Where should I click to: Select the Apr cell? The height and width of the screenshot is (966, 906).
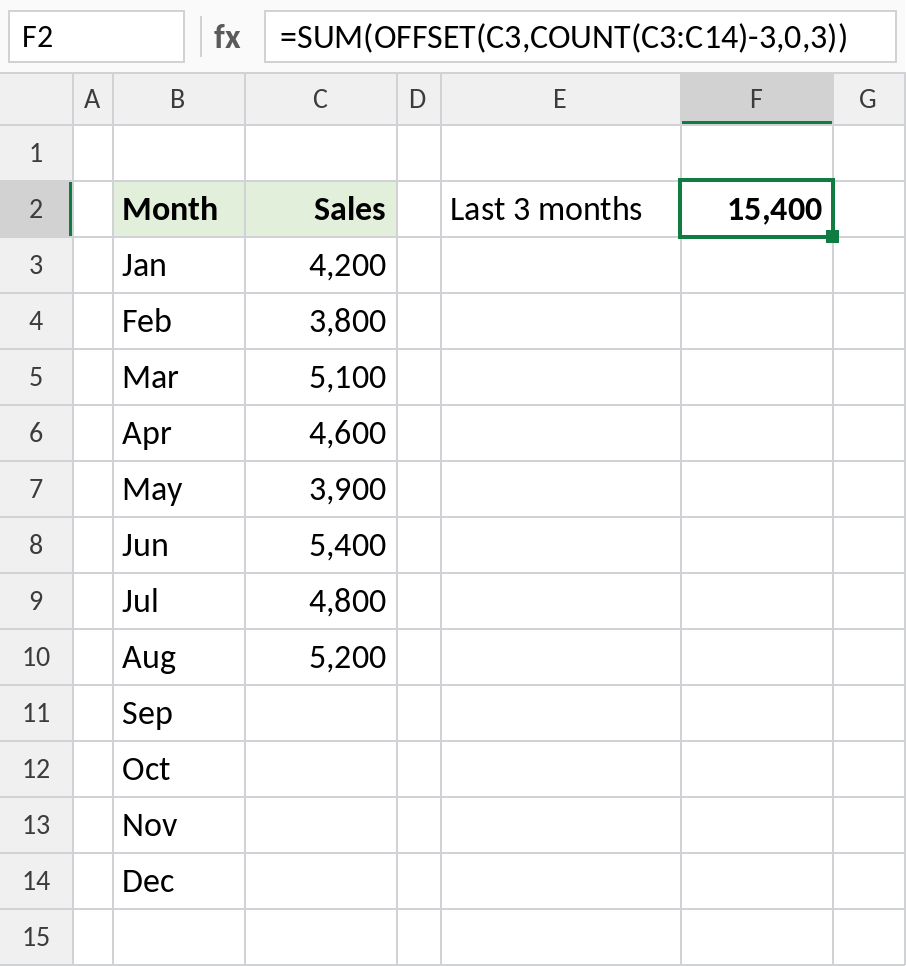tap(179, 433)
